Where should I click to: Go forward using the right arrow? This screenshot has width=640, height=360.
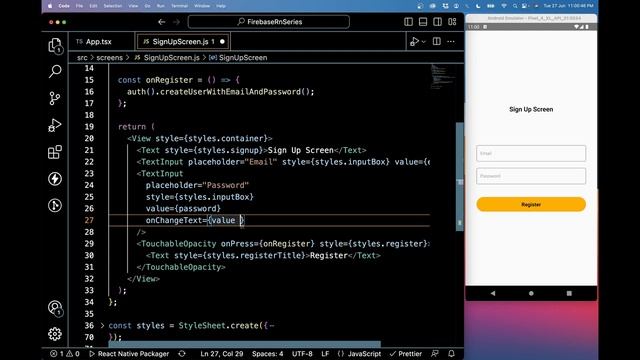pyautogui.click(x=176, y=22)
